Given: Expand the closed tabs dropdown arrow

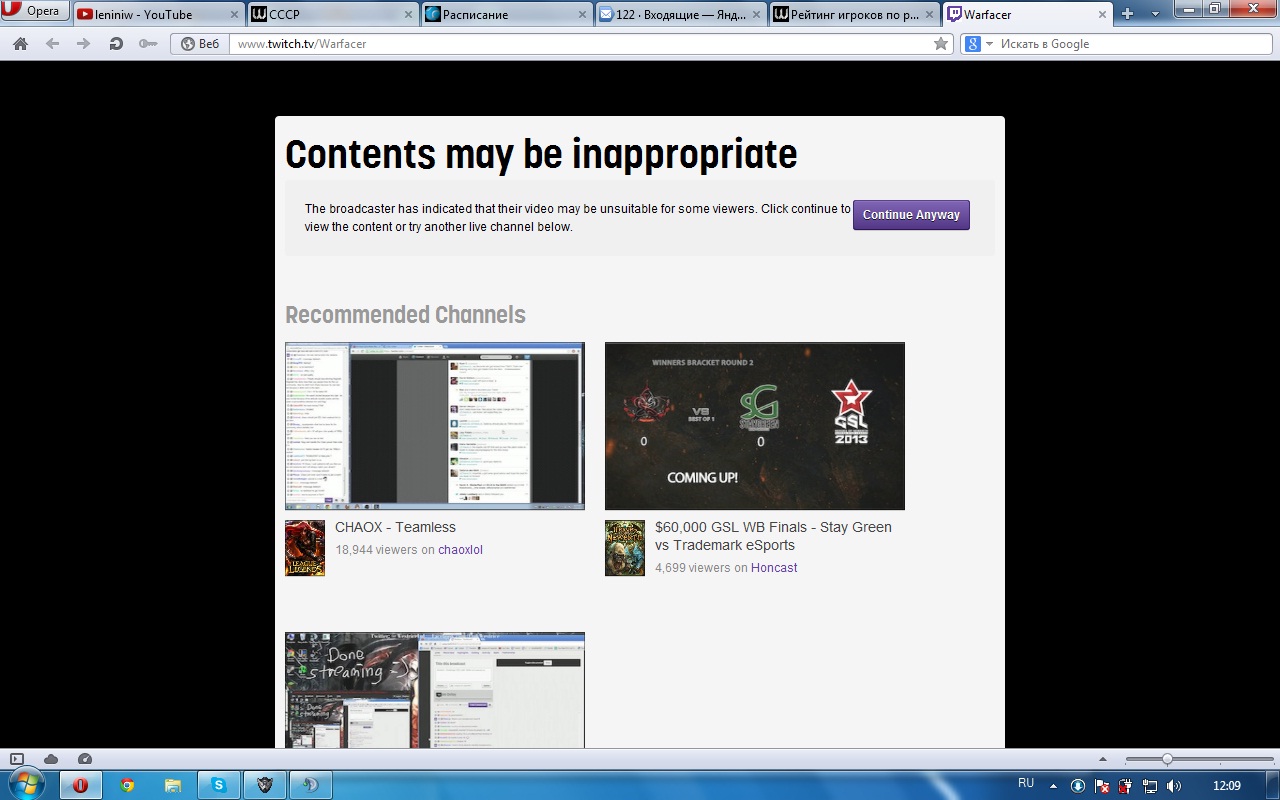Looking at the screenshot, I should click(x=1155, y=14).
